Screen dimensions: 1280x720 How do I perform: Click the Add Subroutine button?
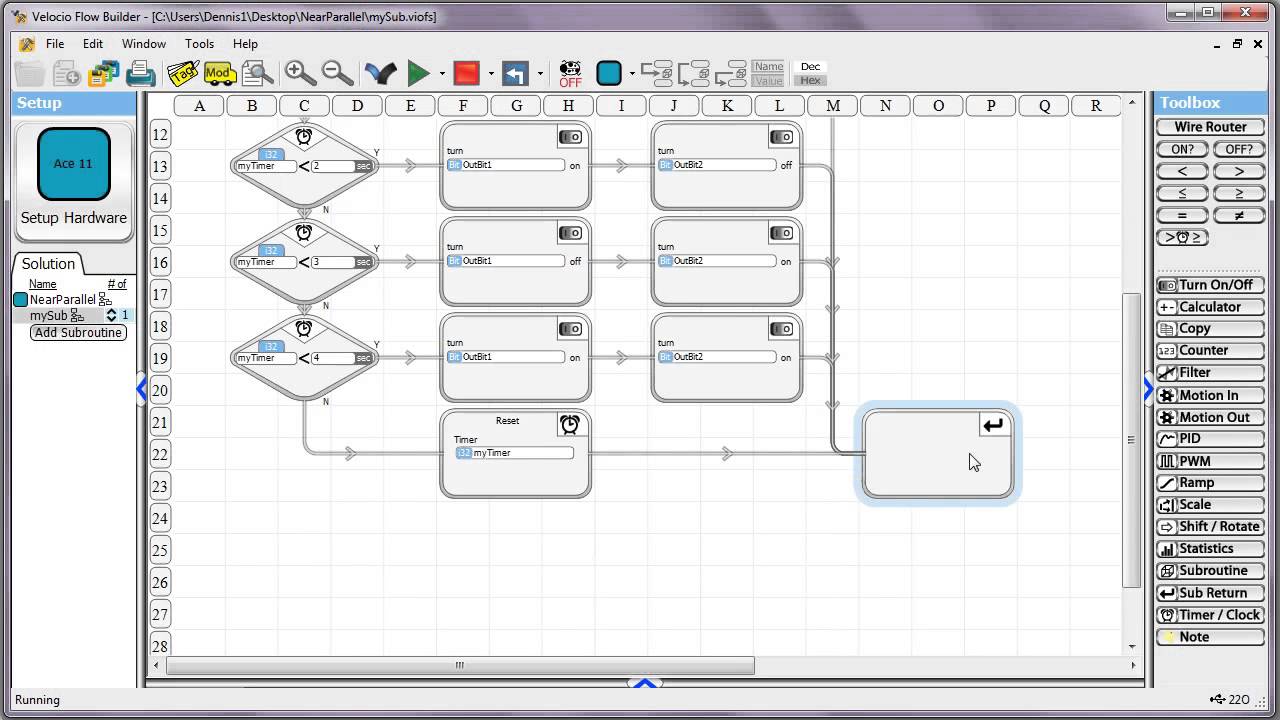(x=79, y=333)
